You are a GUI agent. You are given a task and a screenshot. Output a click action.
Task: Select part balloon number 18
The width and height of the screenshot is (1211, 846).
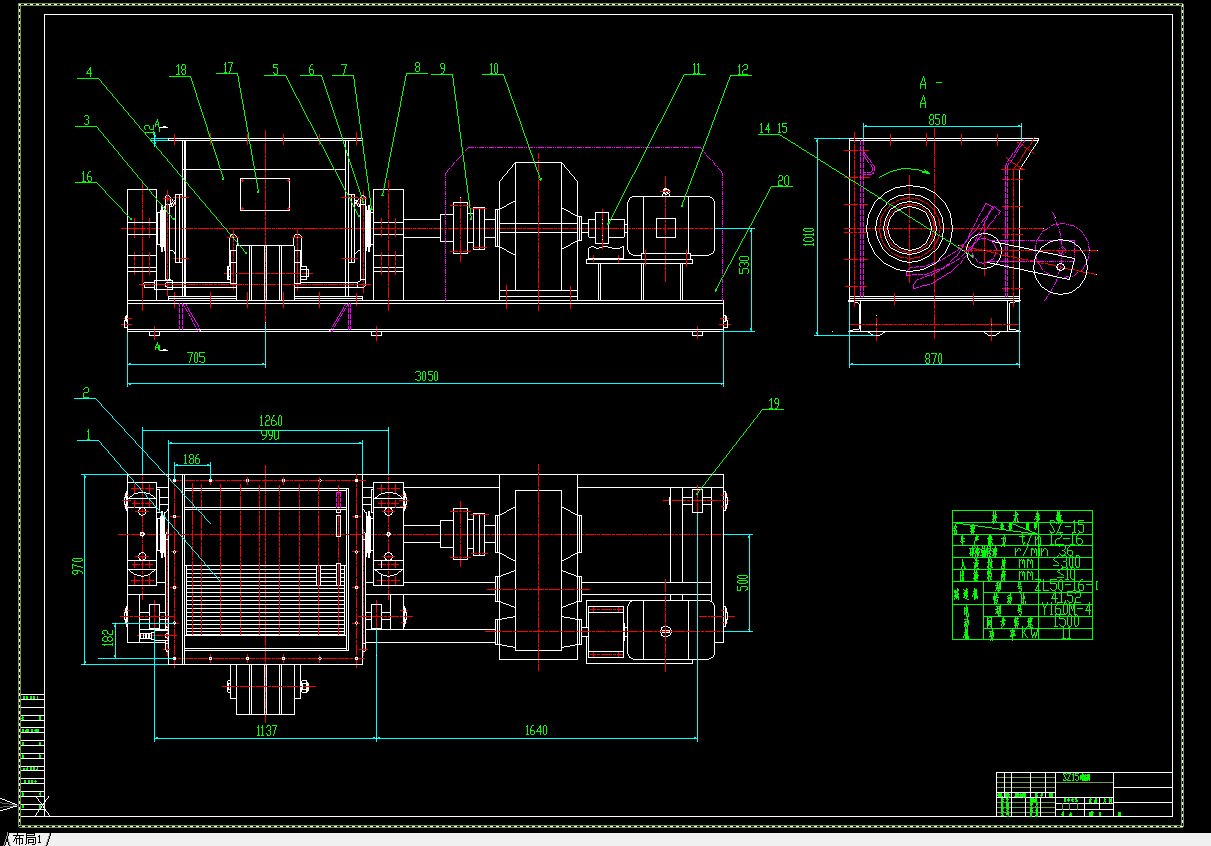181,70
